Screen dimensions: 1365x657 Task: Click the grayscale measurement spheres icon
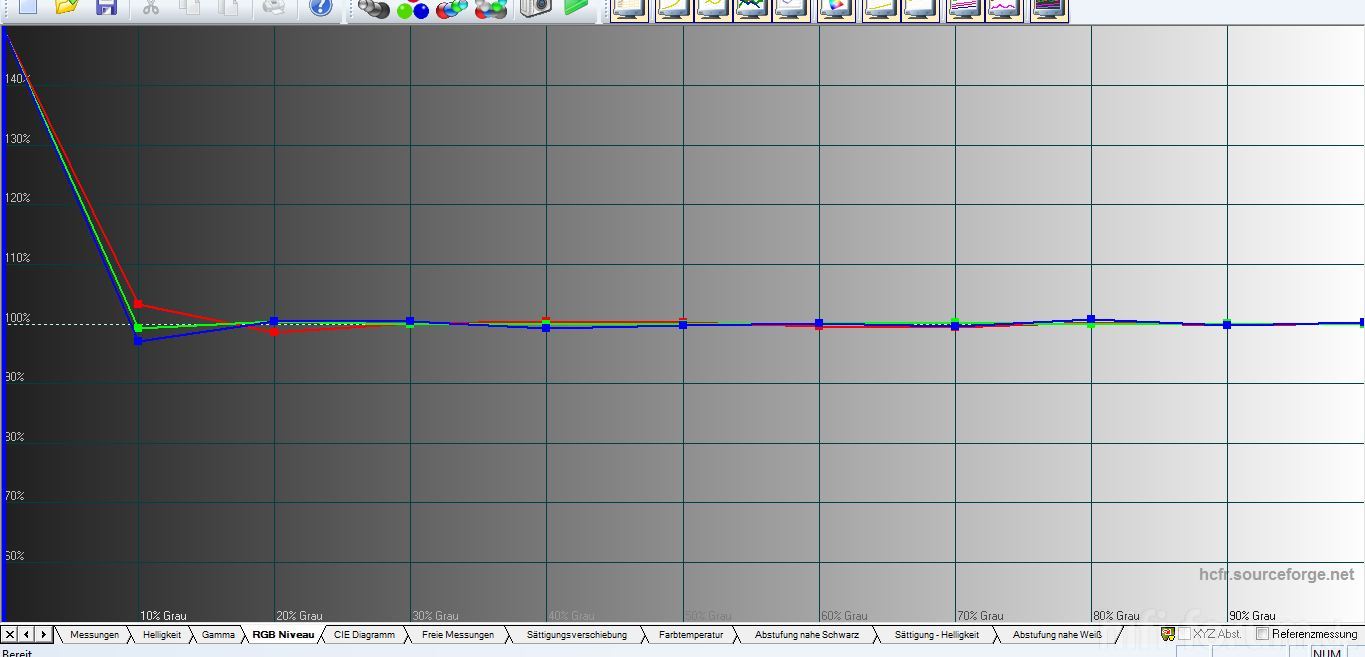[373, 9]
